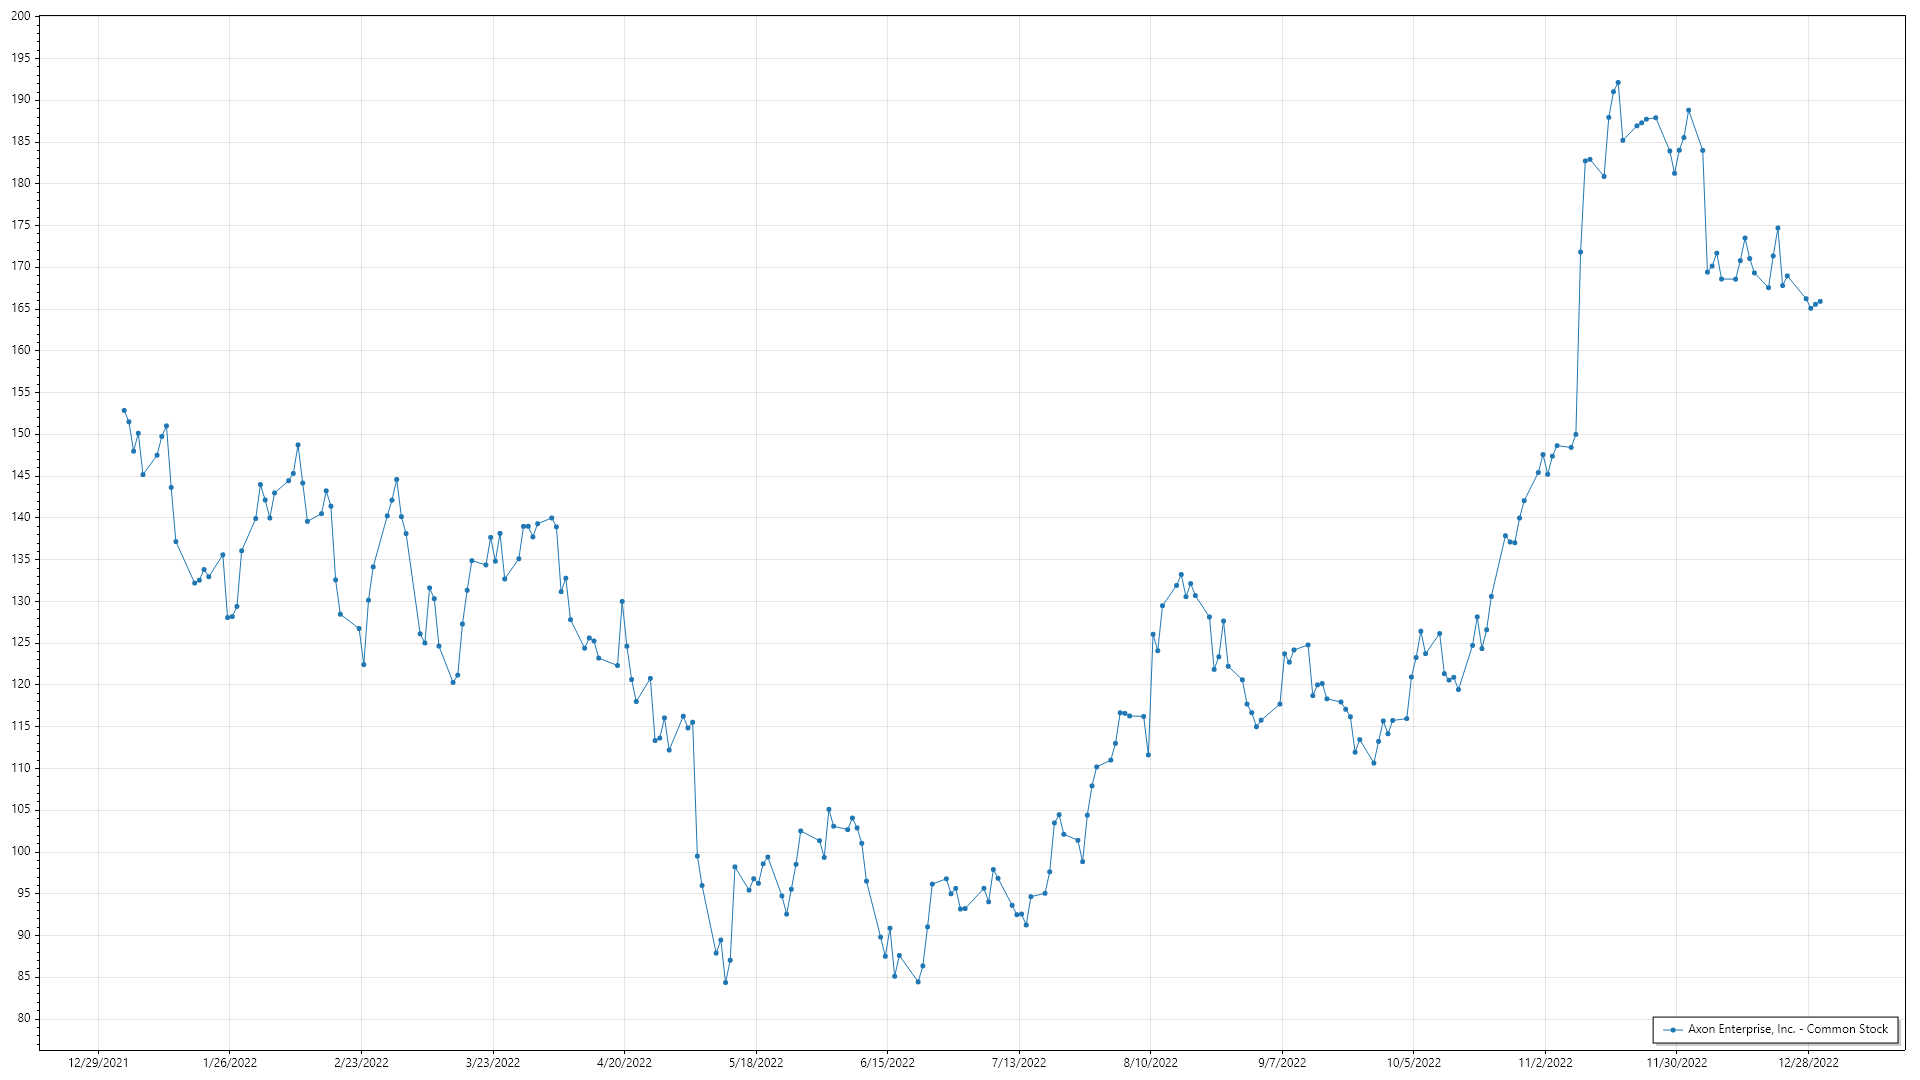Click the 12/28/2022 date label
The image size is (1920, 1080).
(x=1808, y=1062)
